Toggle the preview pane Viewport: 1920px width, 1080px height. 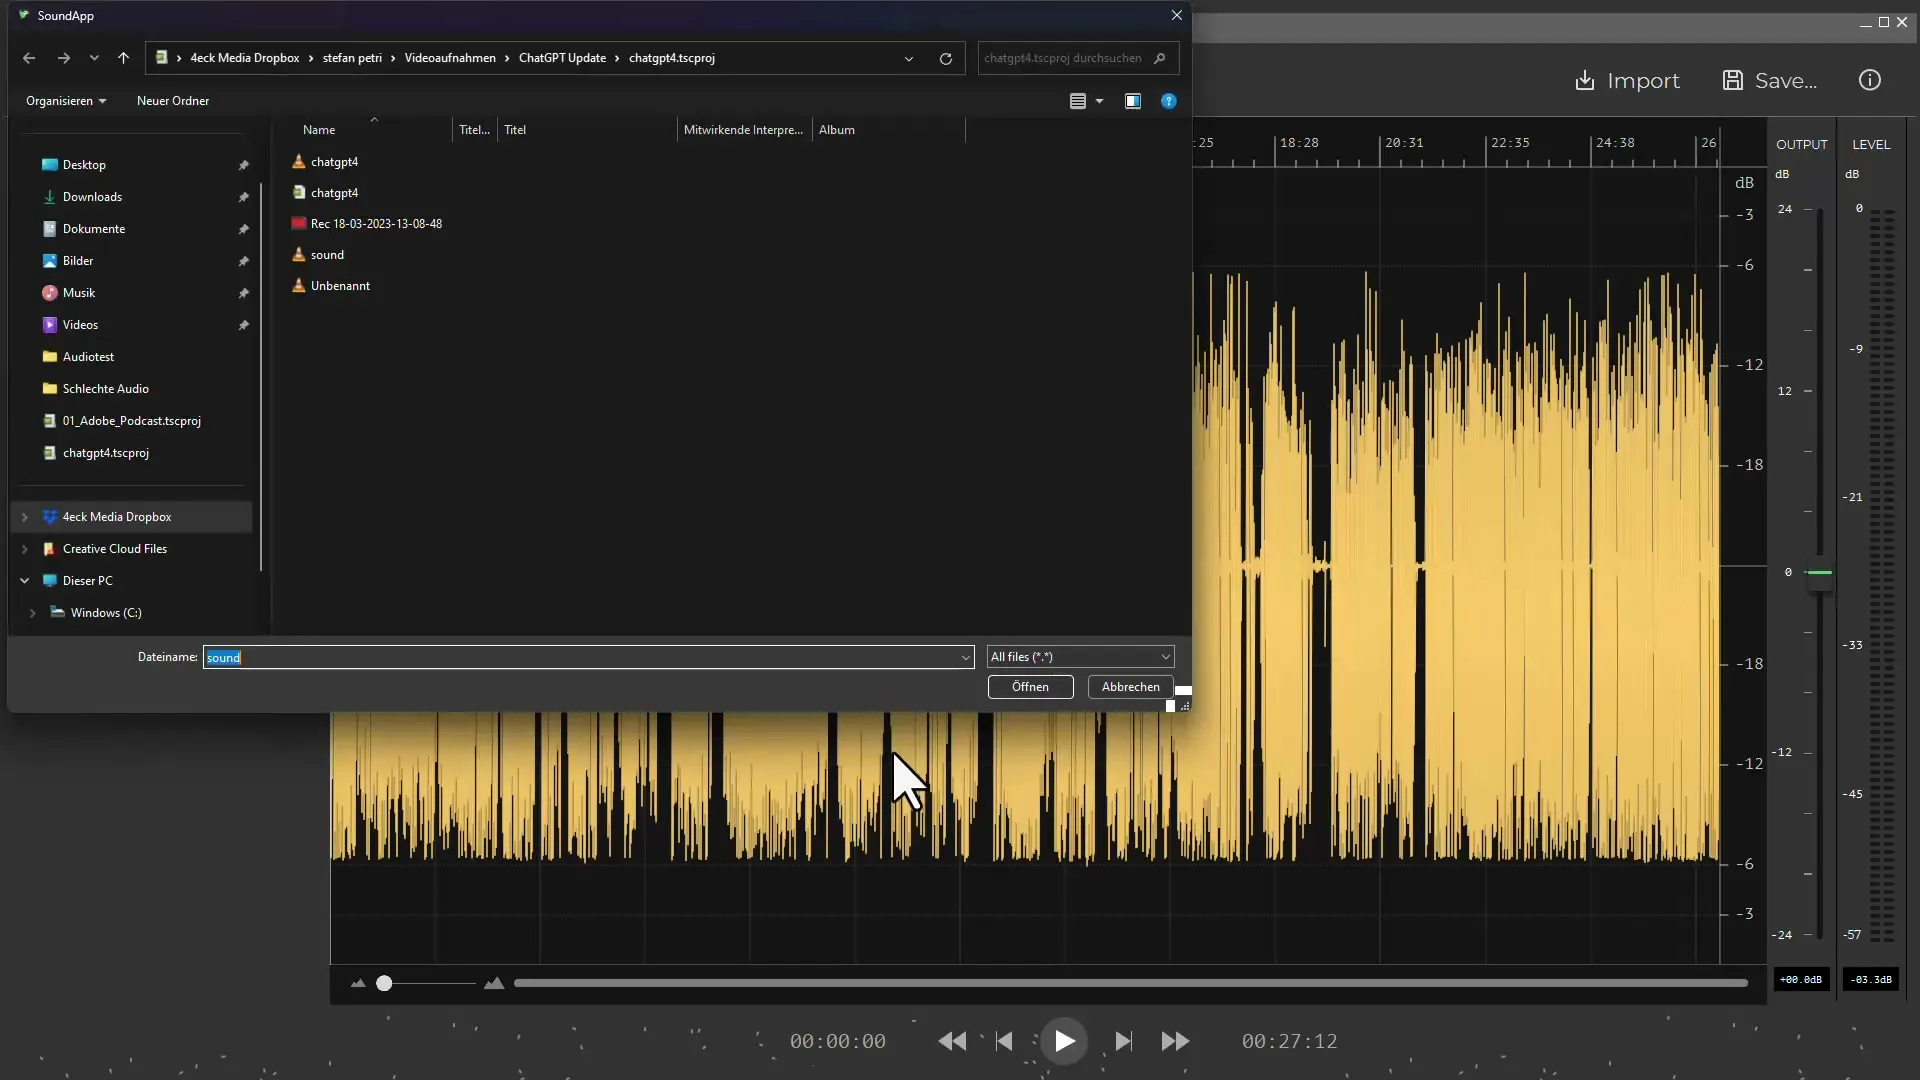pos(1133,101)
